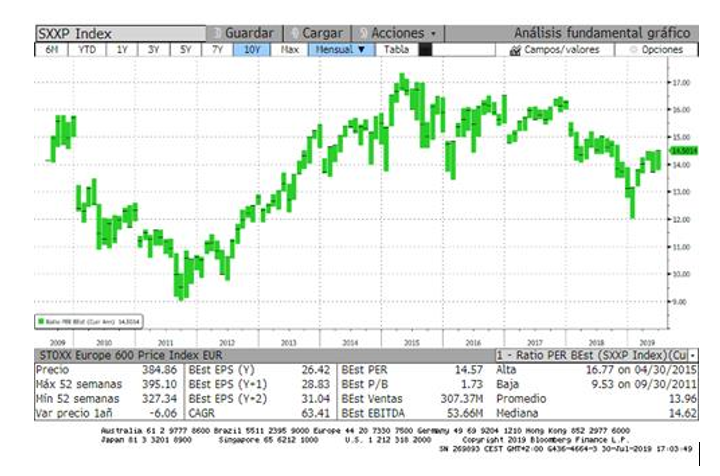The height and width of the screenshot is (476, 720).
Task: Click the BEst PER value 14.57
Action: point(468,370)
